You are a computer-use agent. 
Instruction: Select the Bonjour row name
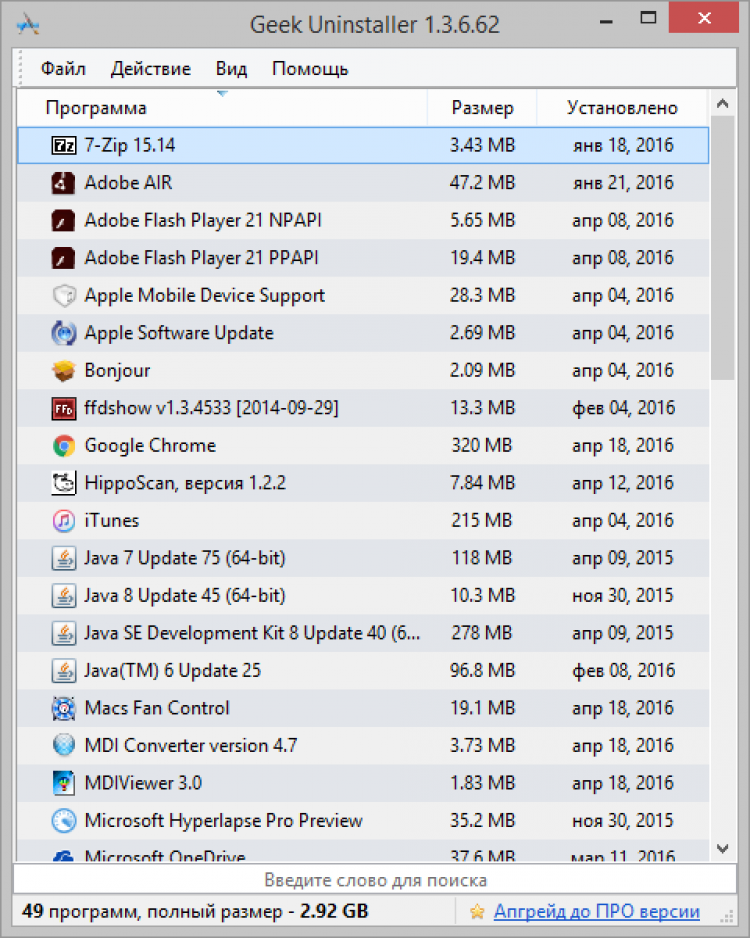pyautogui.click(x=117, y=371)
